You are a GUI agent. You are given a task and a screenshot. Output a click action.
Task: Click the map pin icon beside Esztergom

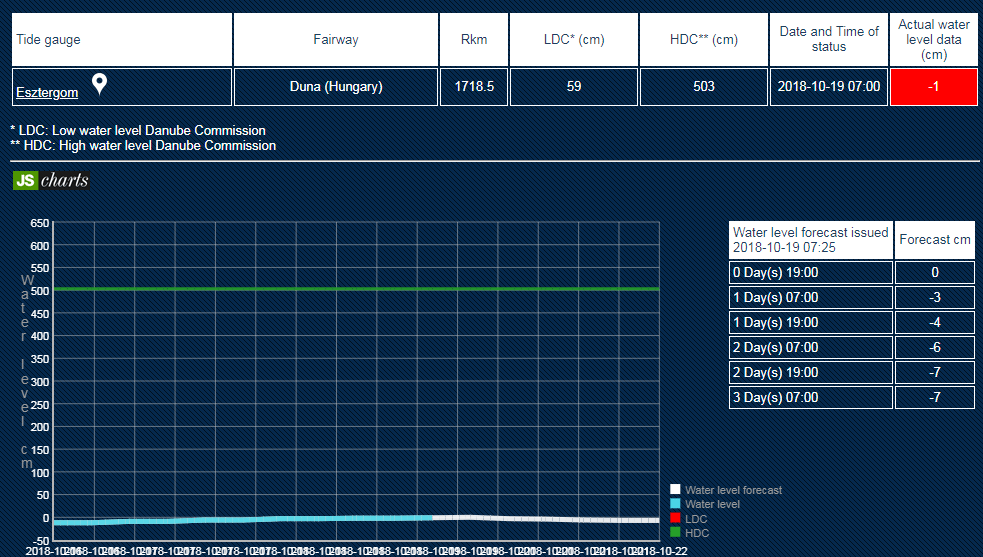click(99, 84)
